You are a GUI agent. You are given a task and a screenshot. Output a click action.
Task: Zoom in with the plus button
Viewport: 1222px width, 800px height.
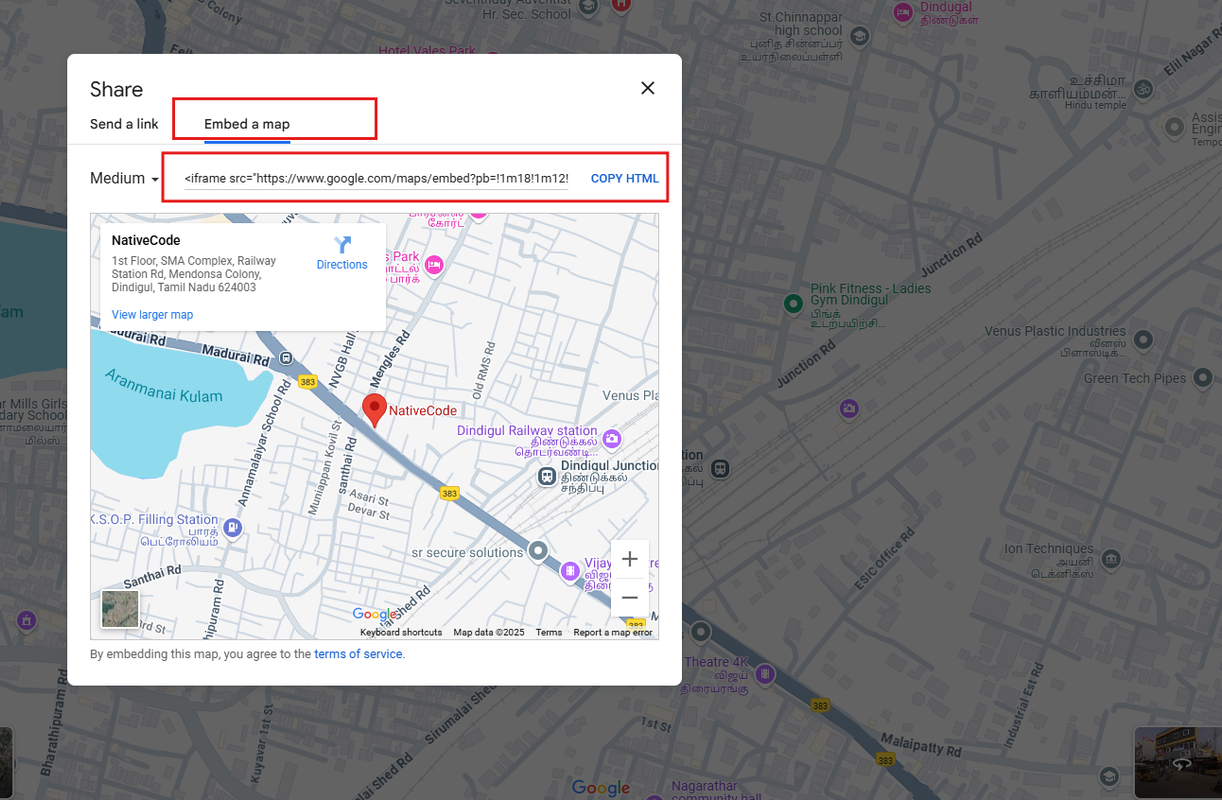[630, 559]
